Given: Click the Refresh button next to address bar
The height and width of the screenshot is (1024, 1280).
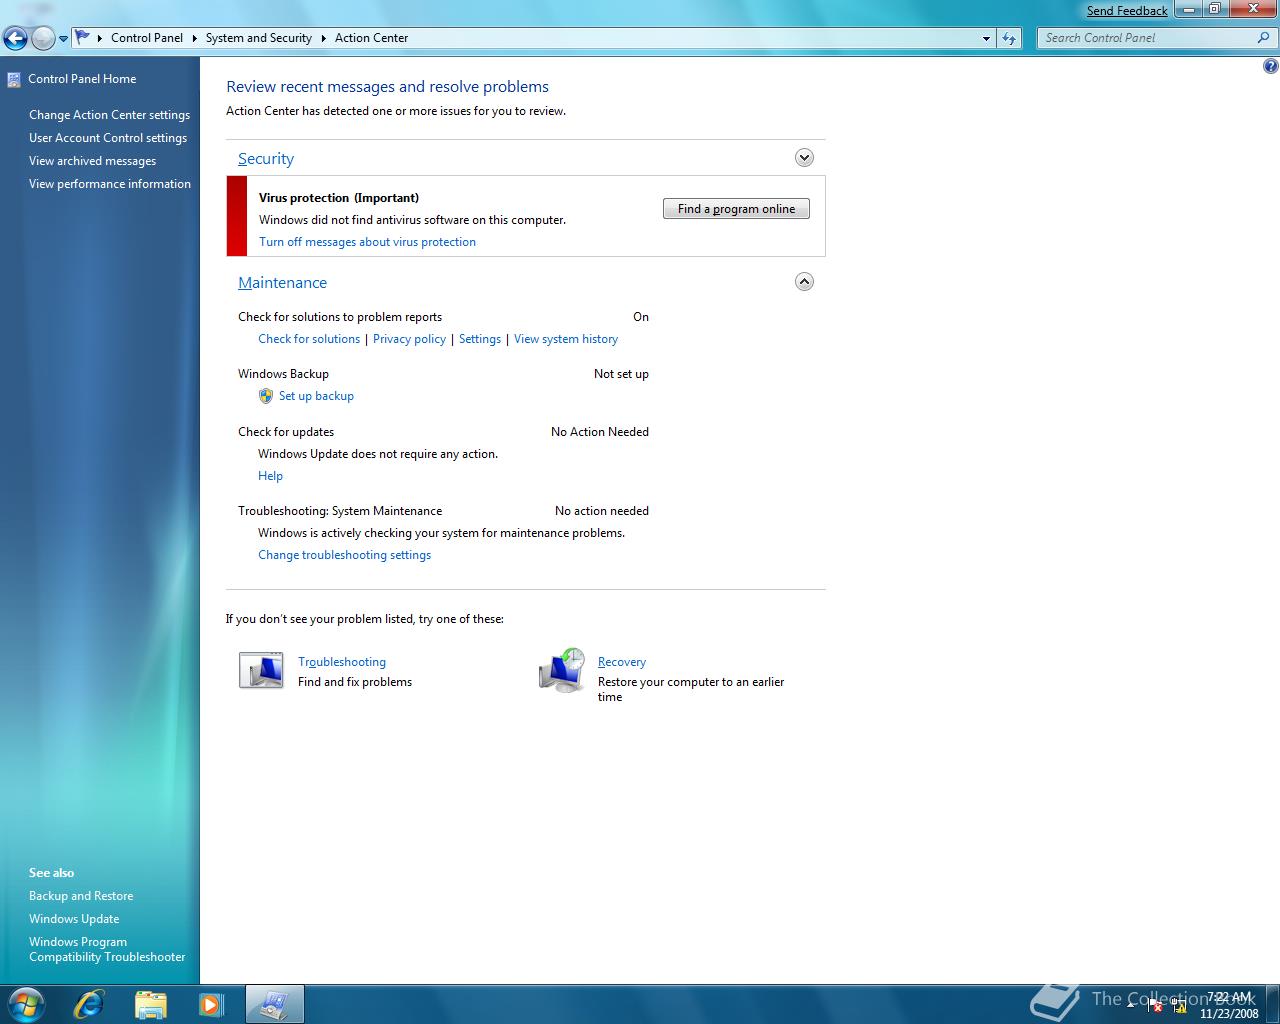Looking at the screenshot, I should tap(1009, 38).
